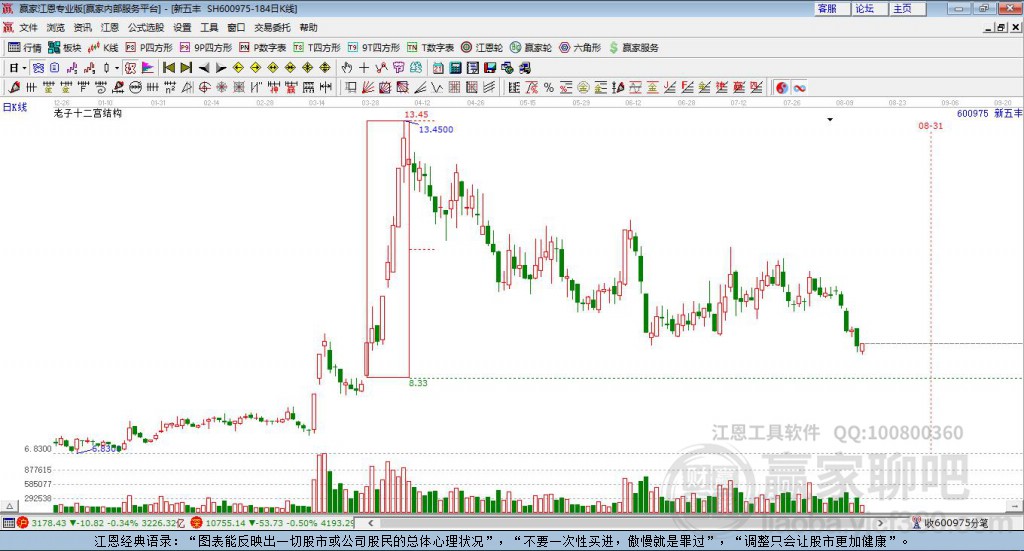This screenshot has width=1024, height=551.
Task: Open the 浏览 menu
Action: (56, 27)
